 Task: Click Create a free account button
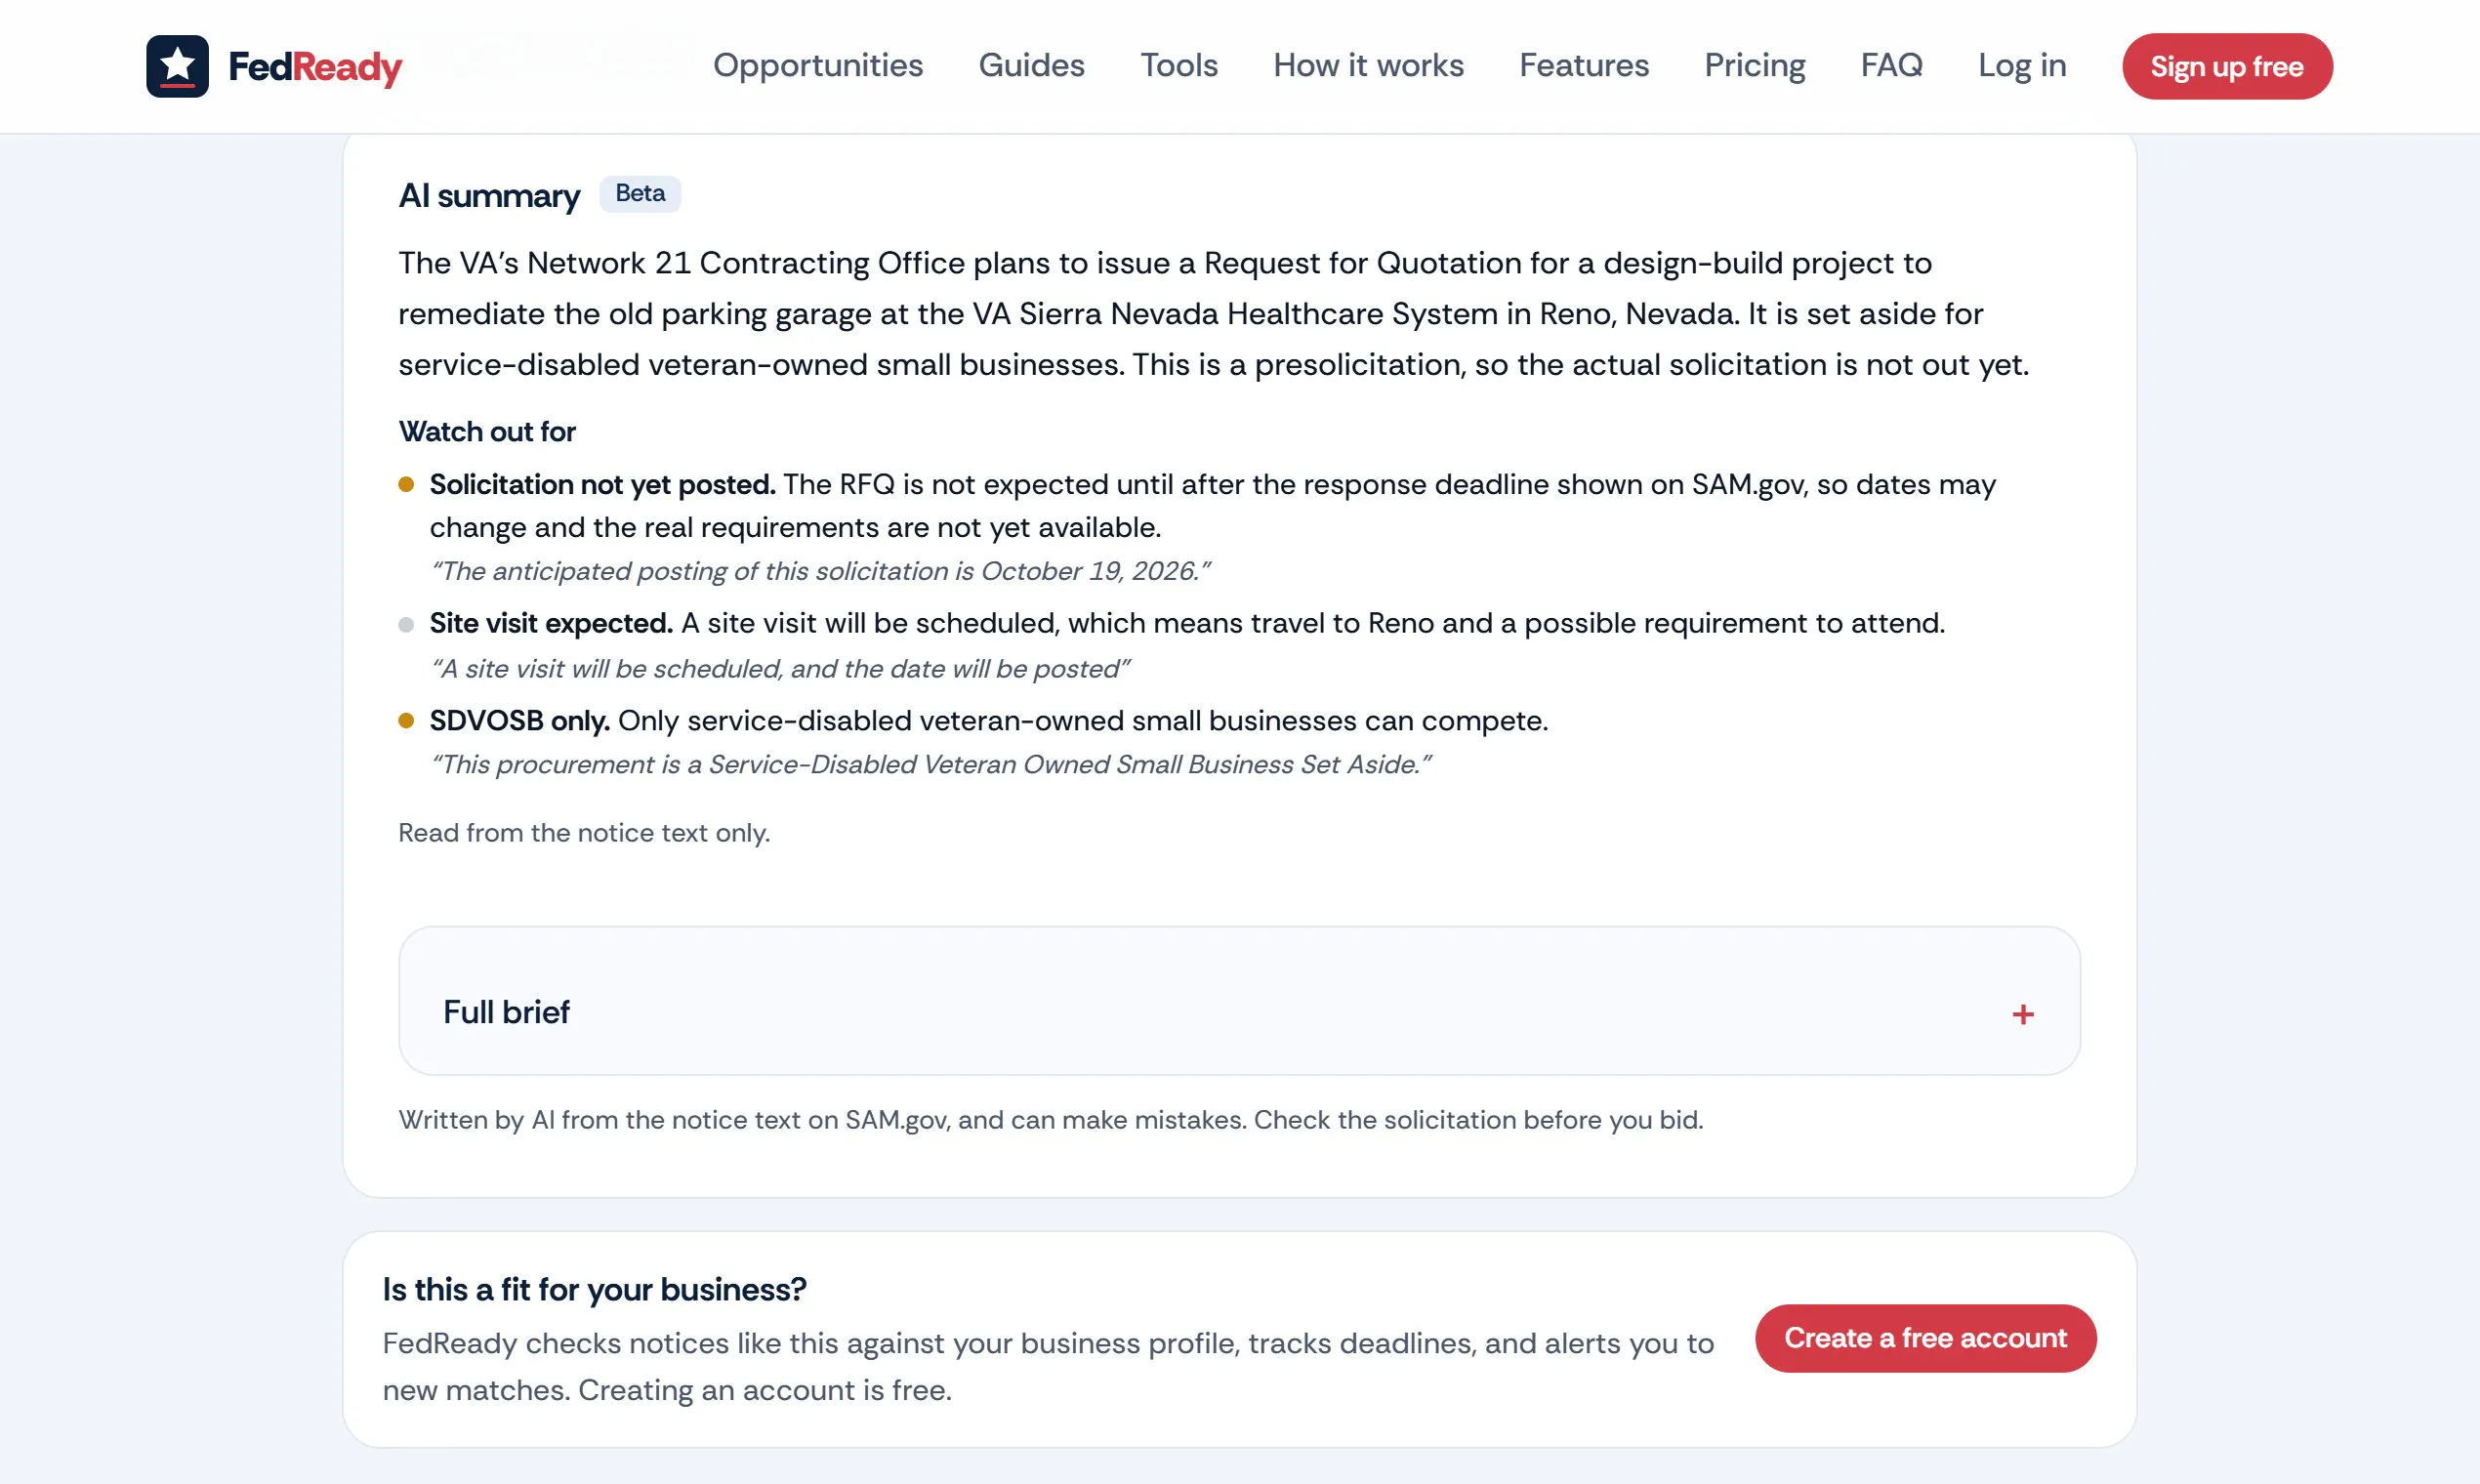pyautogui.click(x=1925, y=1338)
